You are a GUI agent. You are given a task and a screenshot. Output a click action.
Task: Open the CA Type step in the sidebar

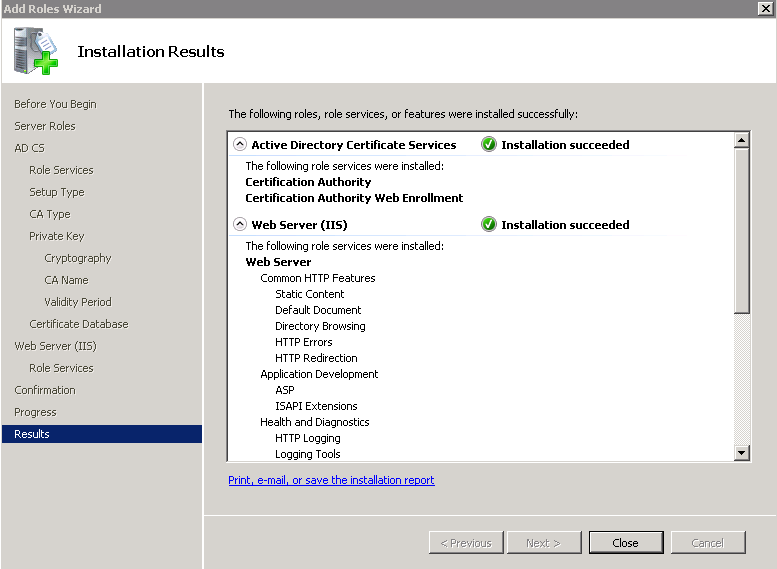50,214
